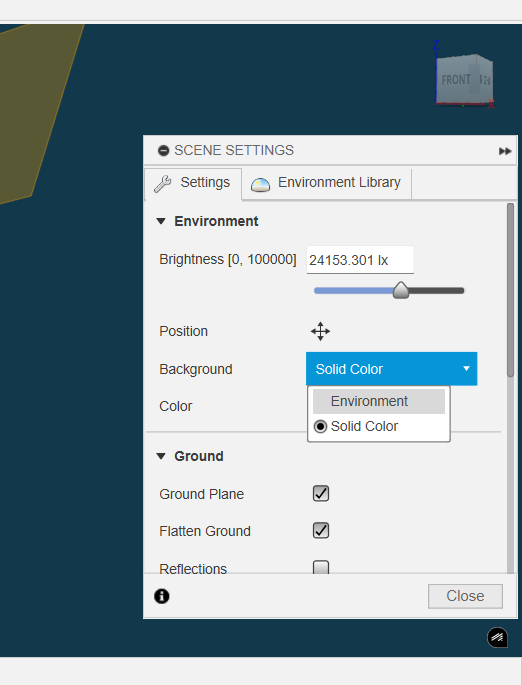This screenshot has width=522, height=685.
Task: Click the Color label
Action: pos(176,406)
